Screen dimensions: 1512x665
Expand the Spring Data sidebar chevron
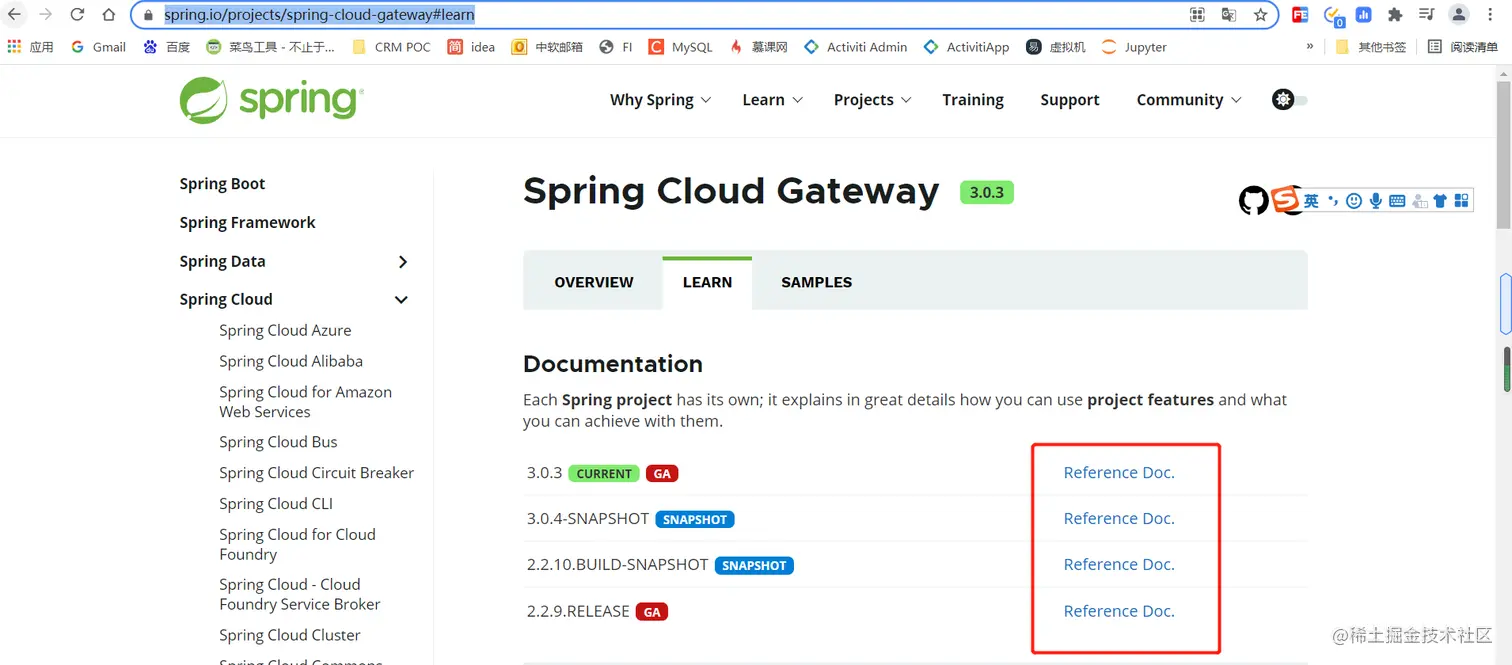point(403,262)
